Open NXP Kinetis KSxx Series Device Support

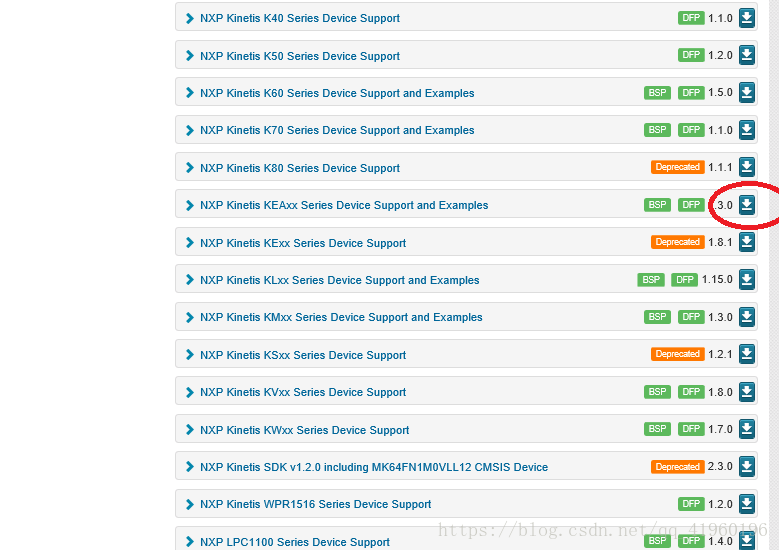[x=303, y=355]
